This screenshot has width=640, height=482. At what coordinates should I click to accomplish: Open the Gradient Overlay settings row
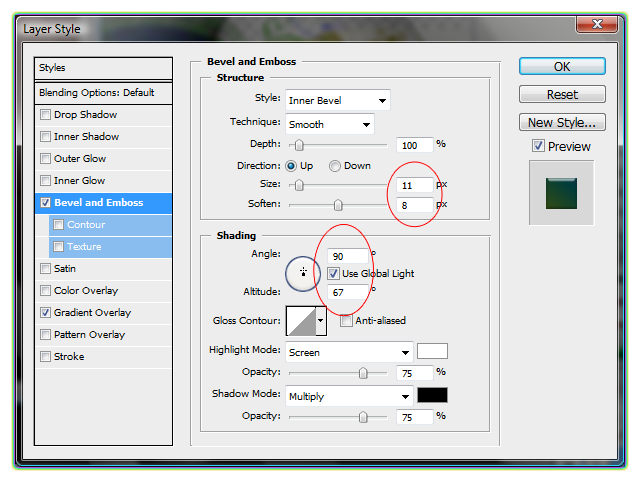click(x=104, y=313)
